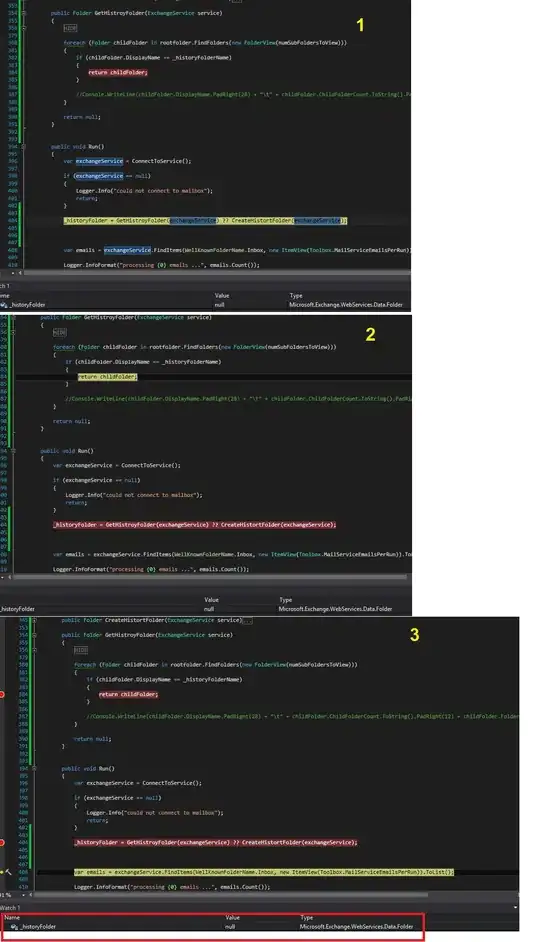
Task: Click Microsoft.Exchange.WebServices.Data.Folder type cell in screenshot 3
Action: [x=356, y=927]
